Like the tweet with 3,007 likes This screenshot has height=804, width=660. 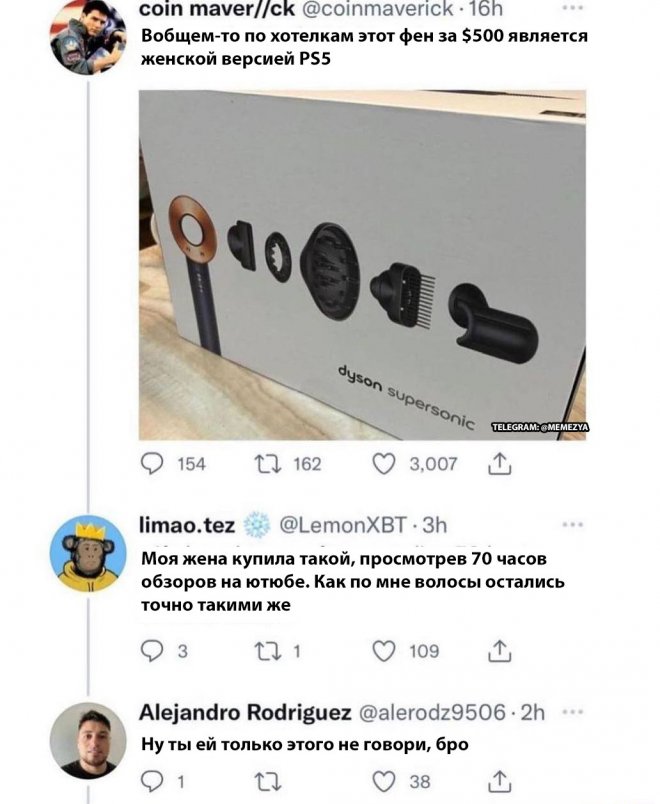pyautogui.click(x=384, y=462)
